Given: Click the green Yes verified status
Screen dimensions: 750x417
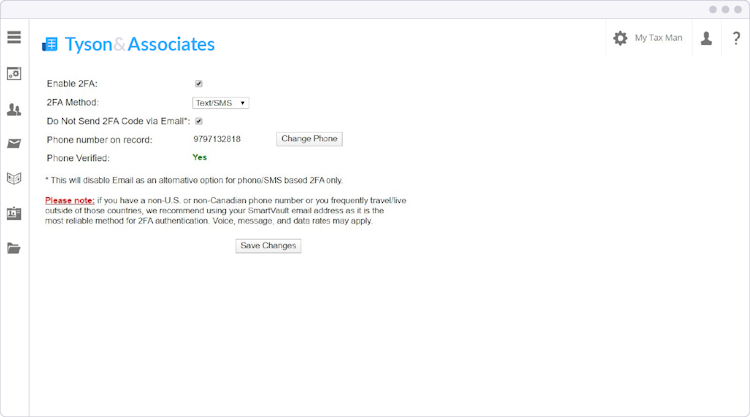Looking at the screenshot, I should [199, 157].
